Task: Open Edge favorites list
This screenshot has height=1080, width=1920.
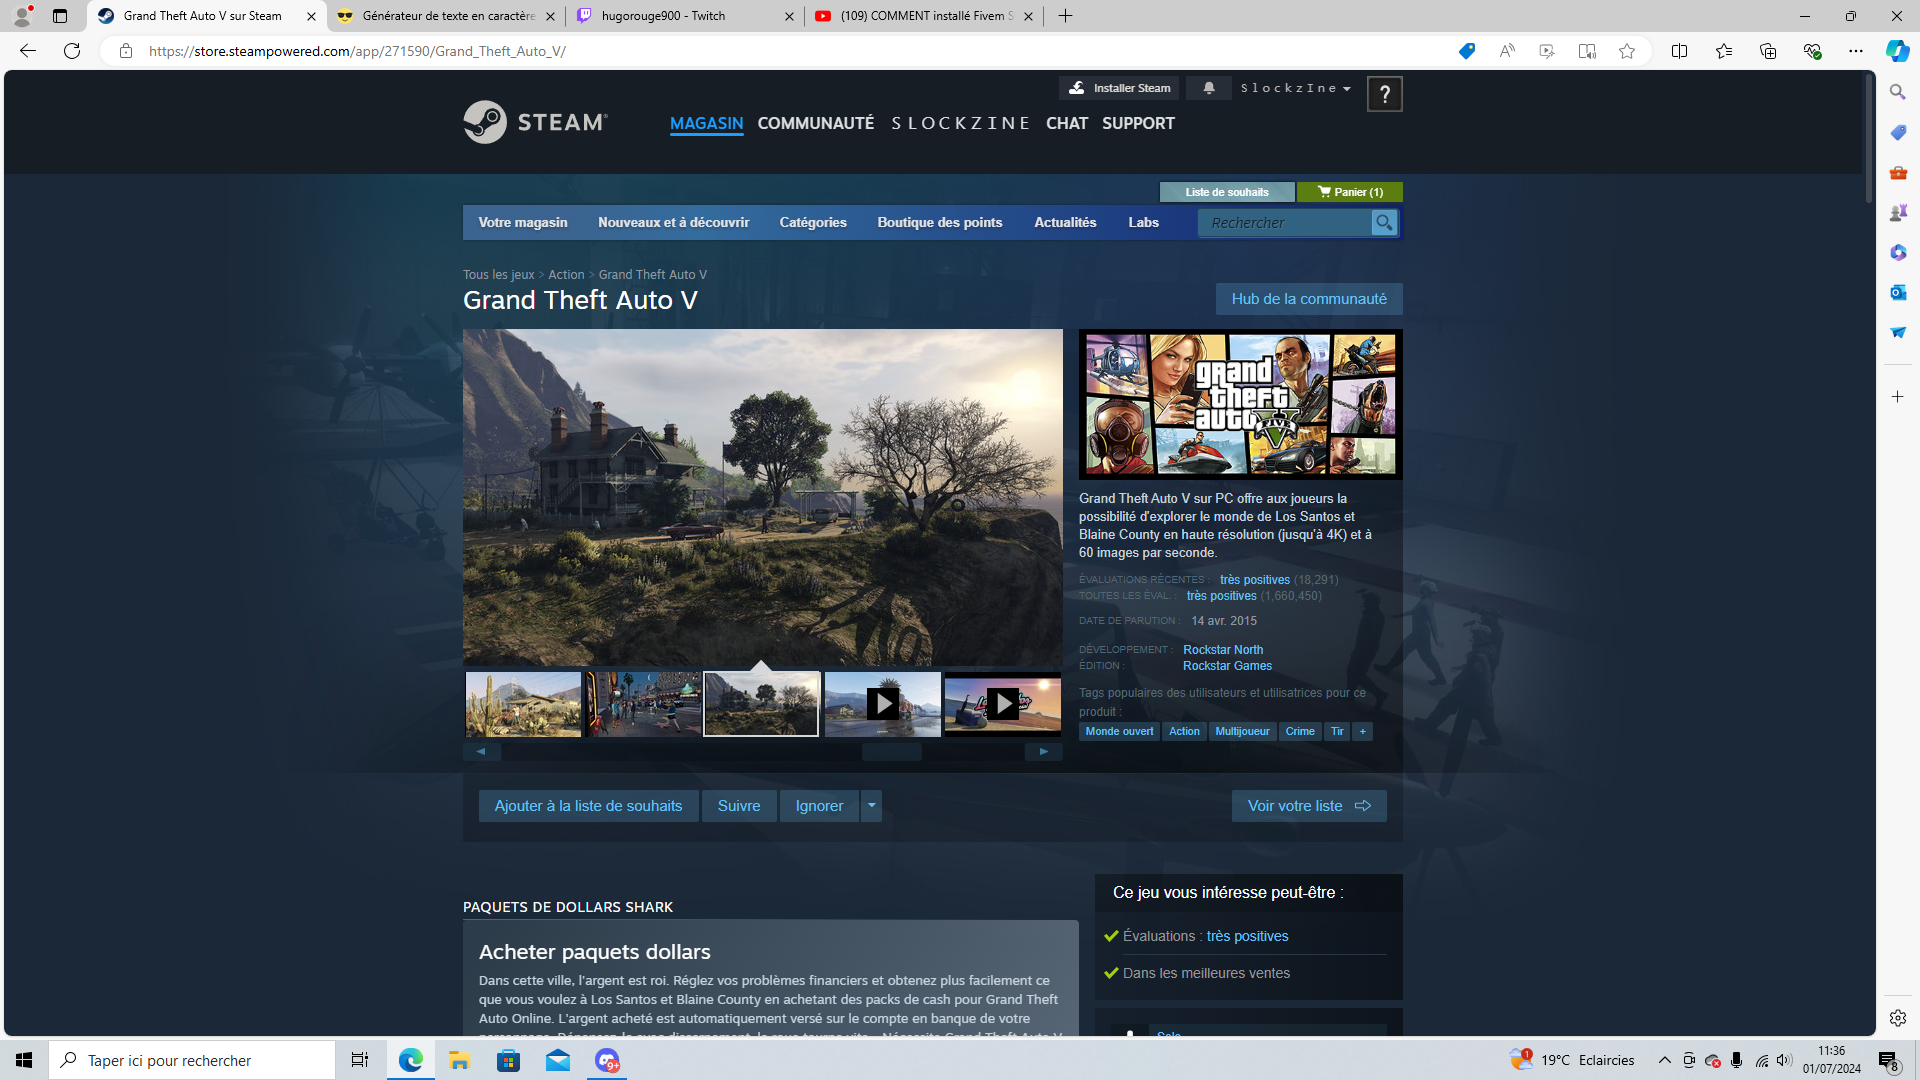Action: point(1724,51)
